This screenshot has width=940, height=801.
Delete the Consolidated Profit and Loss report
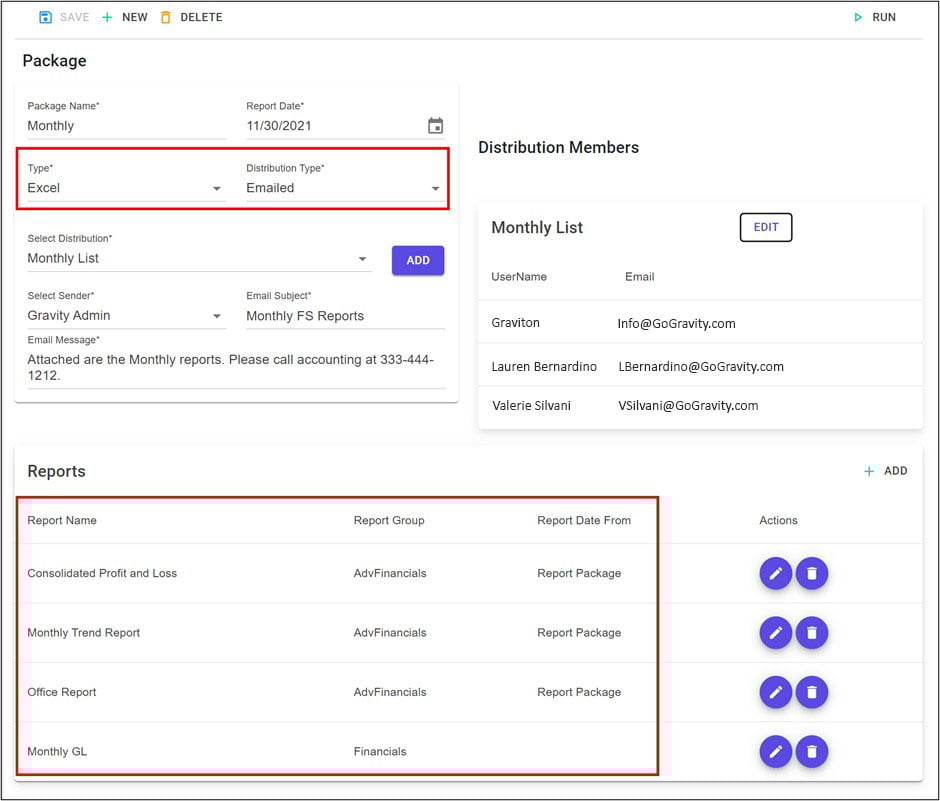click(x=812, y=574)
